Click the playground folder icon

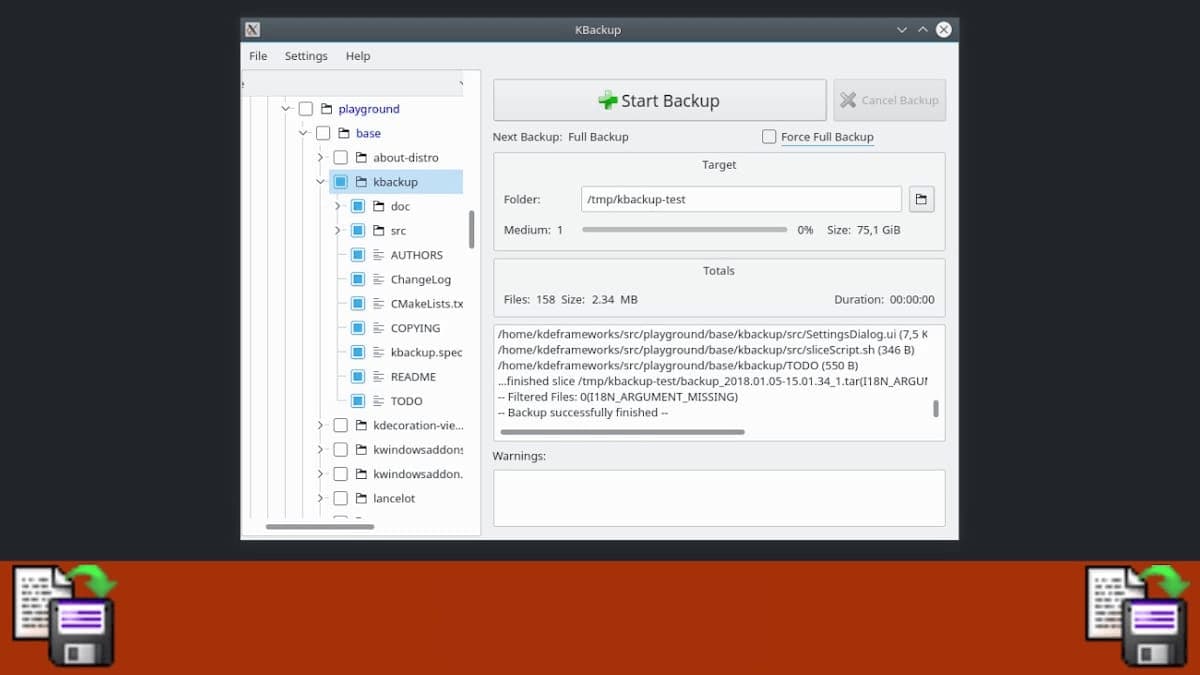tap(326, 109)
